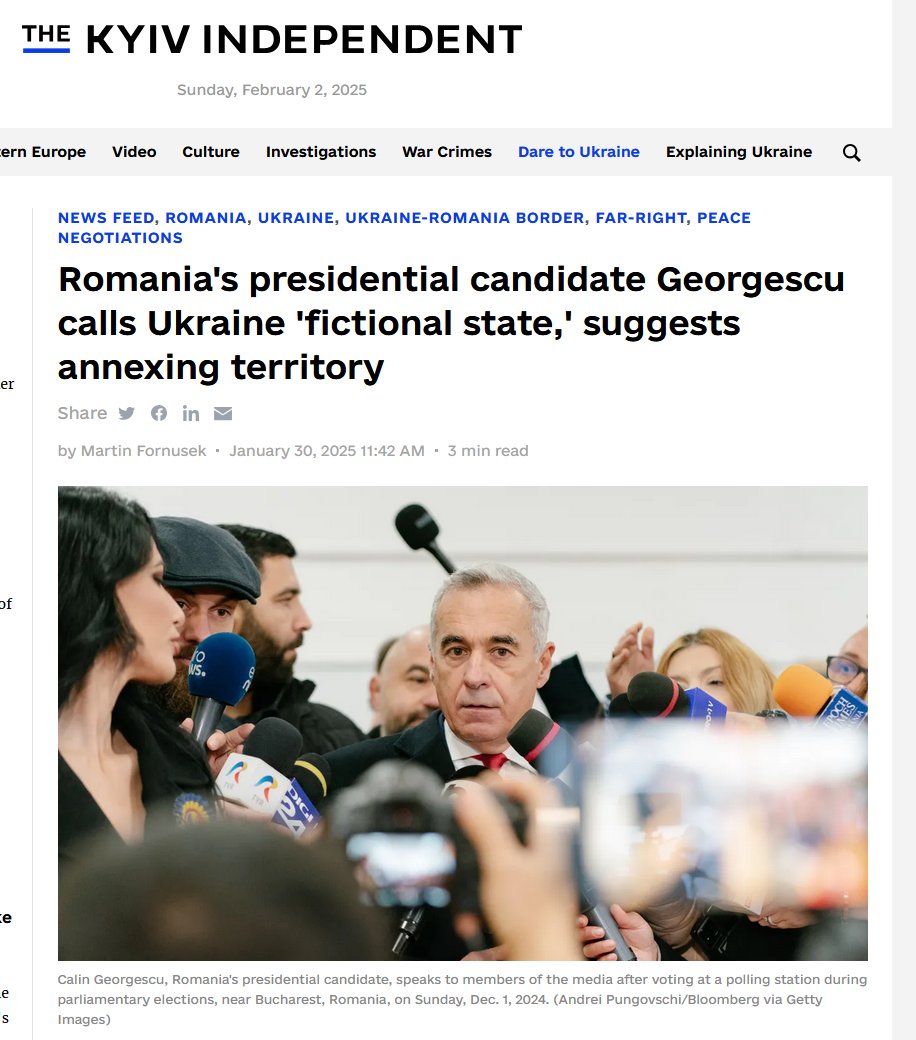
Task: Open the search magnifier icon
Action: point(851,153)
